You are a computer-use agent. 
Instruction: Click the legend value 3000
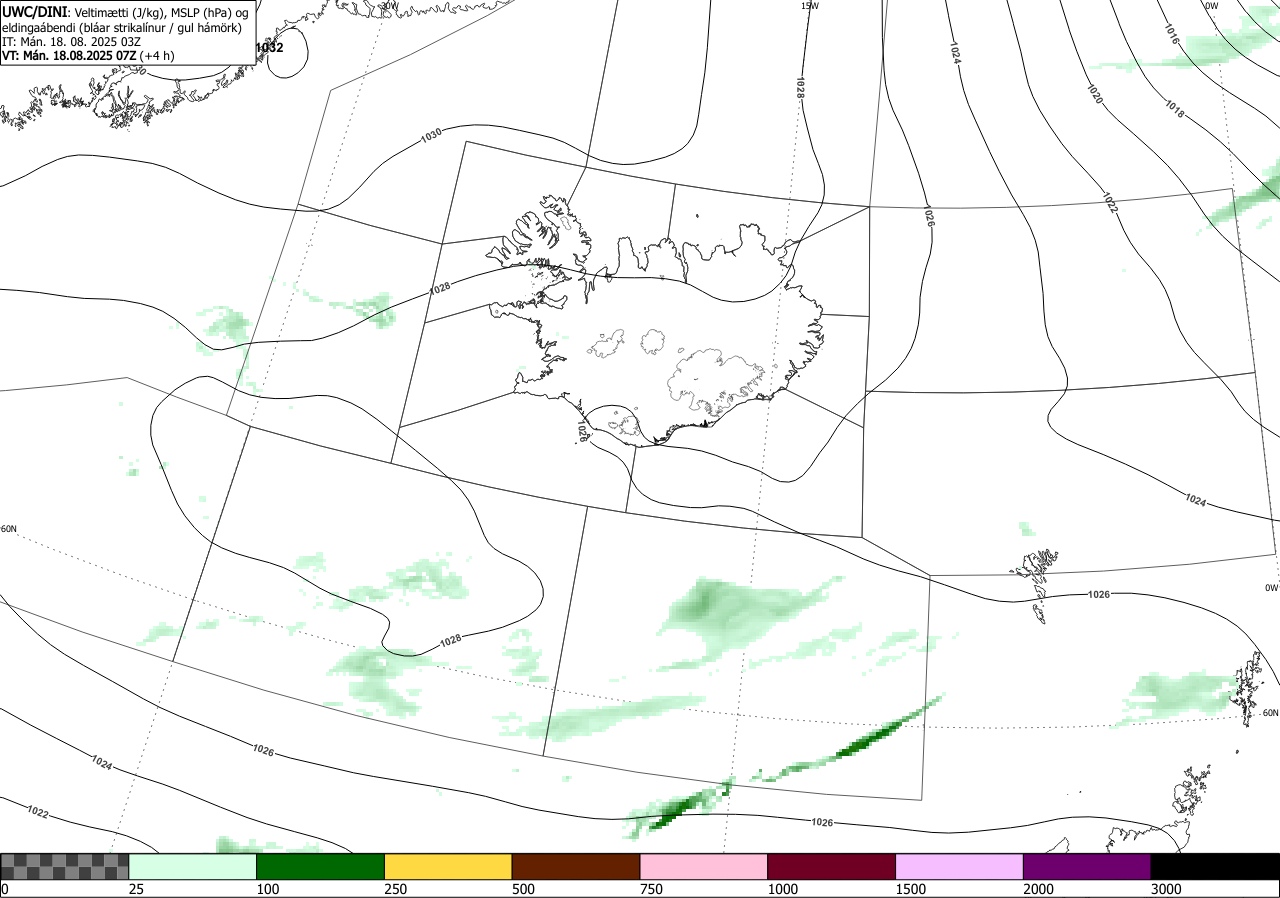pyautogui.click(x=1167, y=889)
